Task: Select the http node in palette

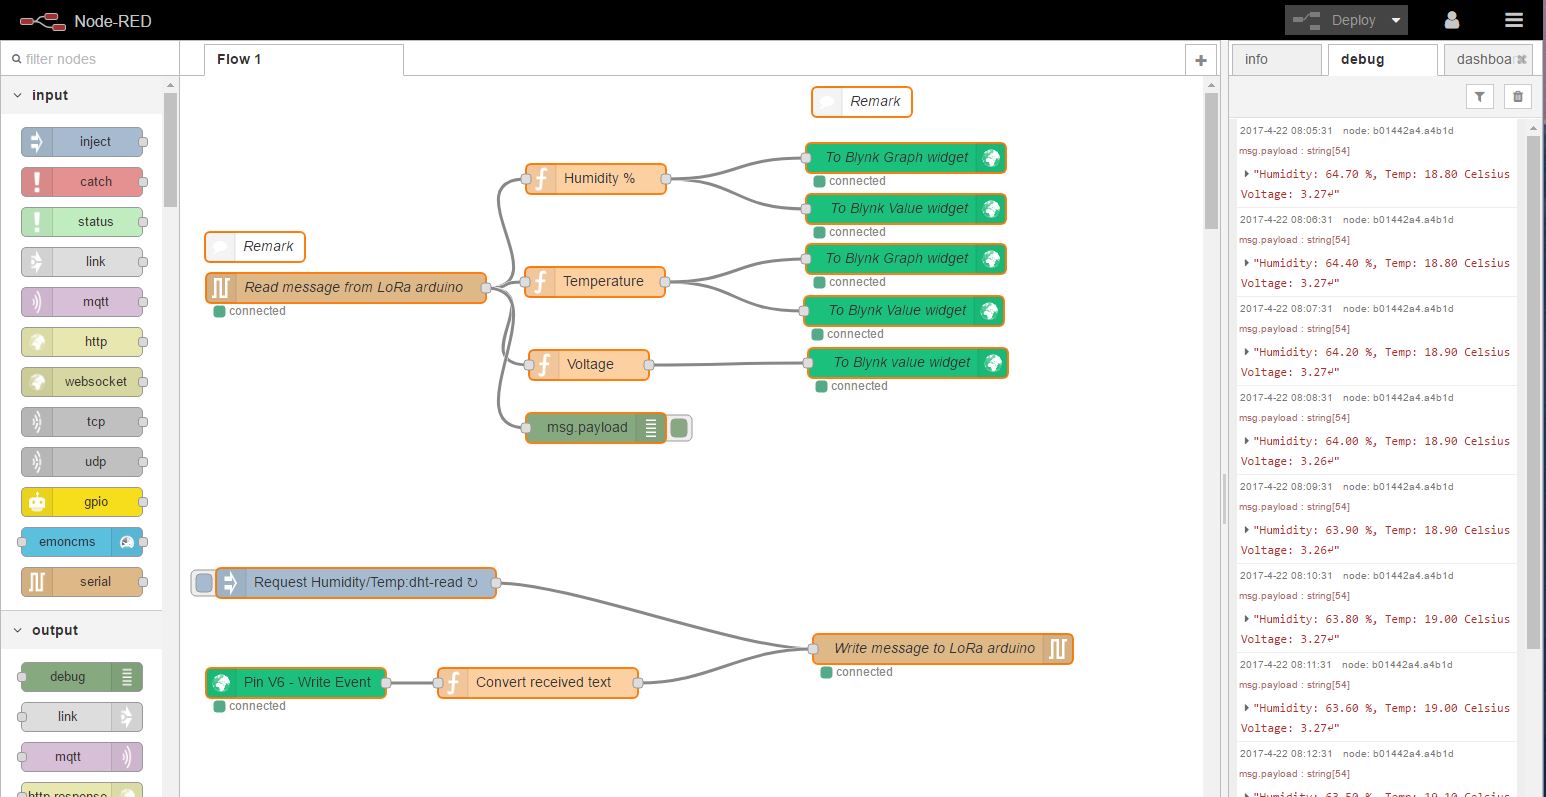Action: click(82, 342)
